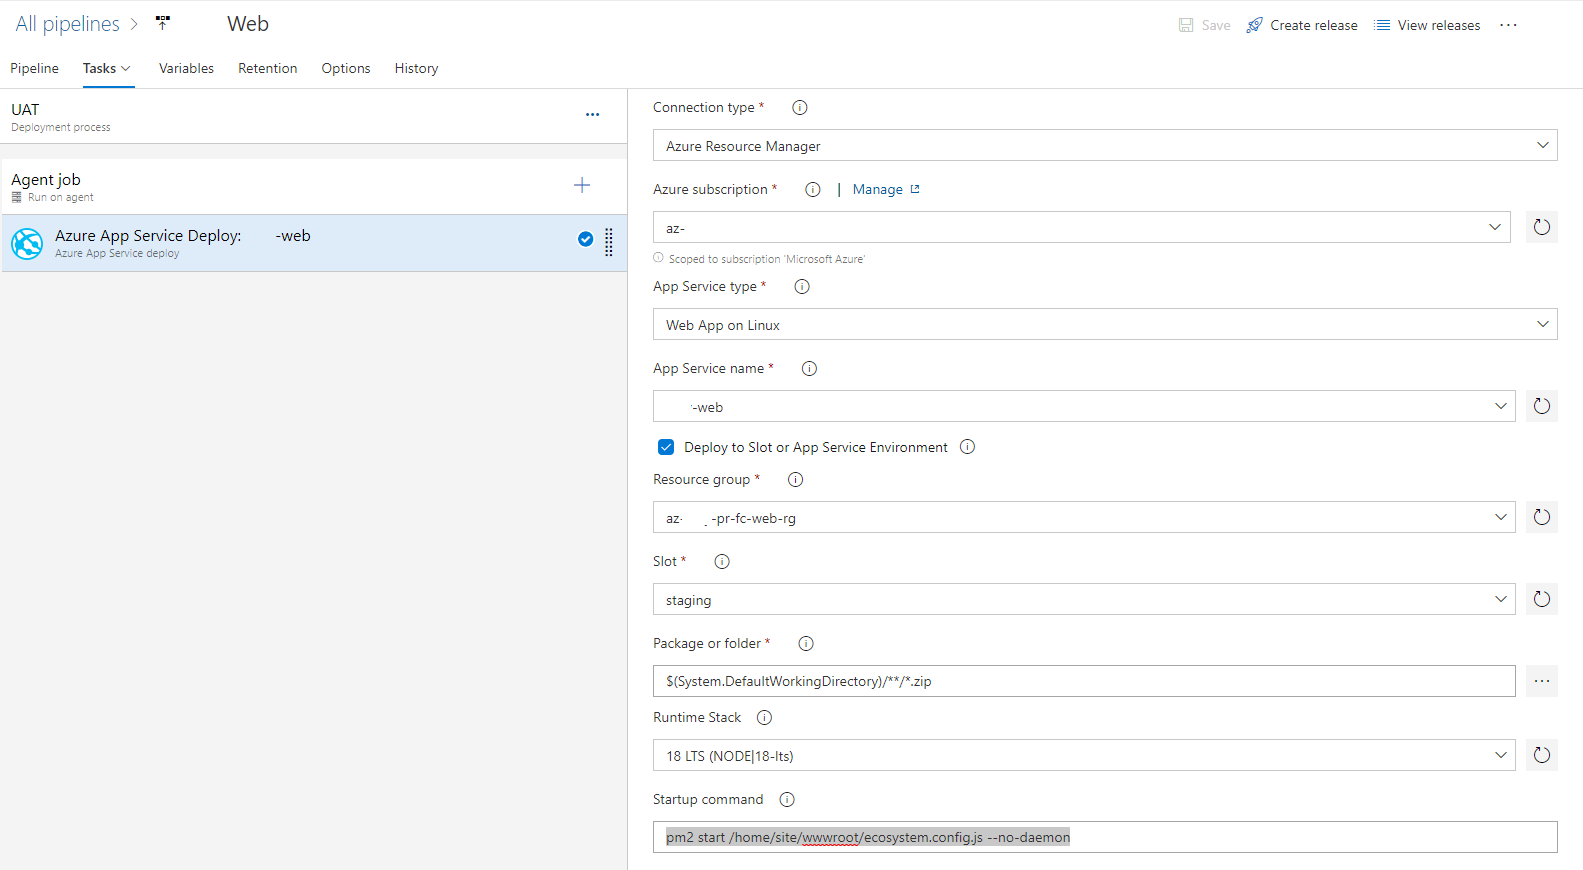Refresh the Slot list
The image size is (1583, 870).
click(1542, 599)
